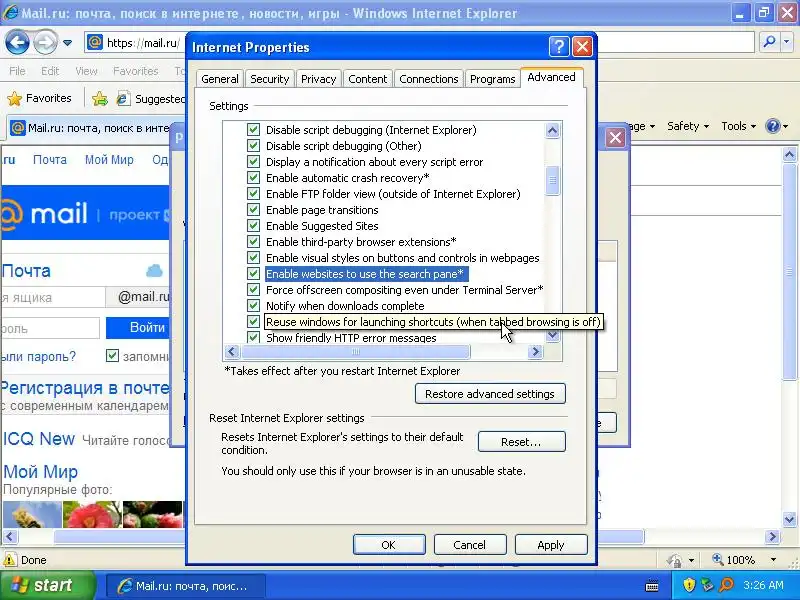Click the IE Forward navigation button
Image resolution: width=800 pixels, height=600 pixels.
45,42
